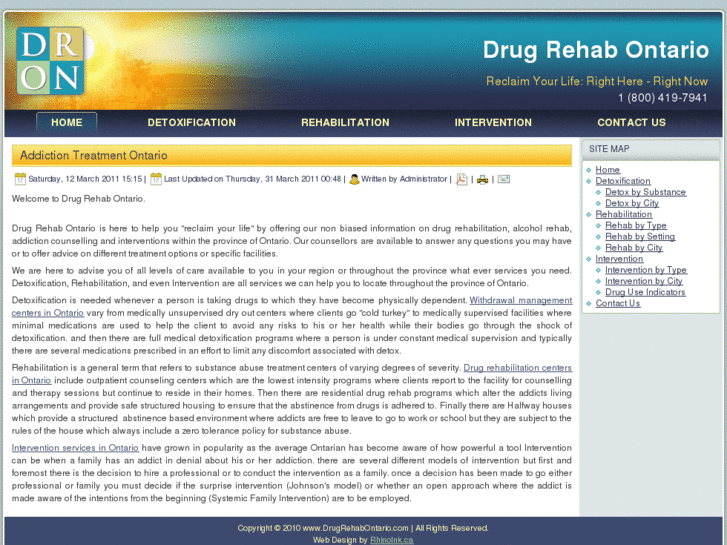Open Intervention by Type link
Screen dimensions: 727x545
[646, 270]
